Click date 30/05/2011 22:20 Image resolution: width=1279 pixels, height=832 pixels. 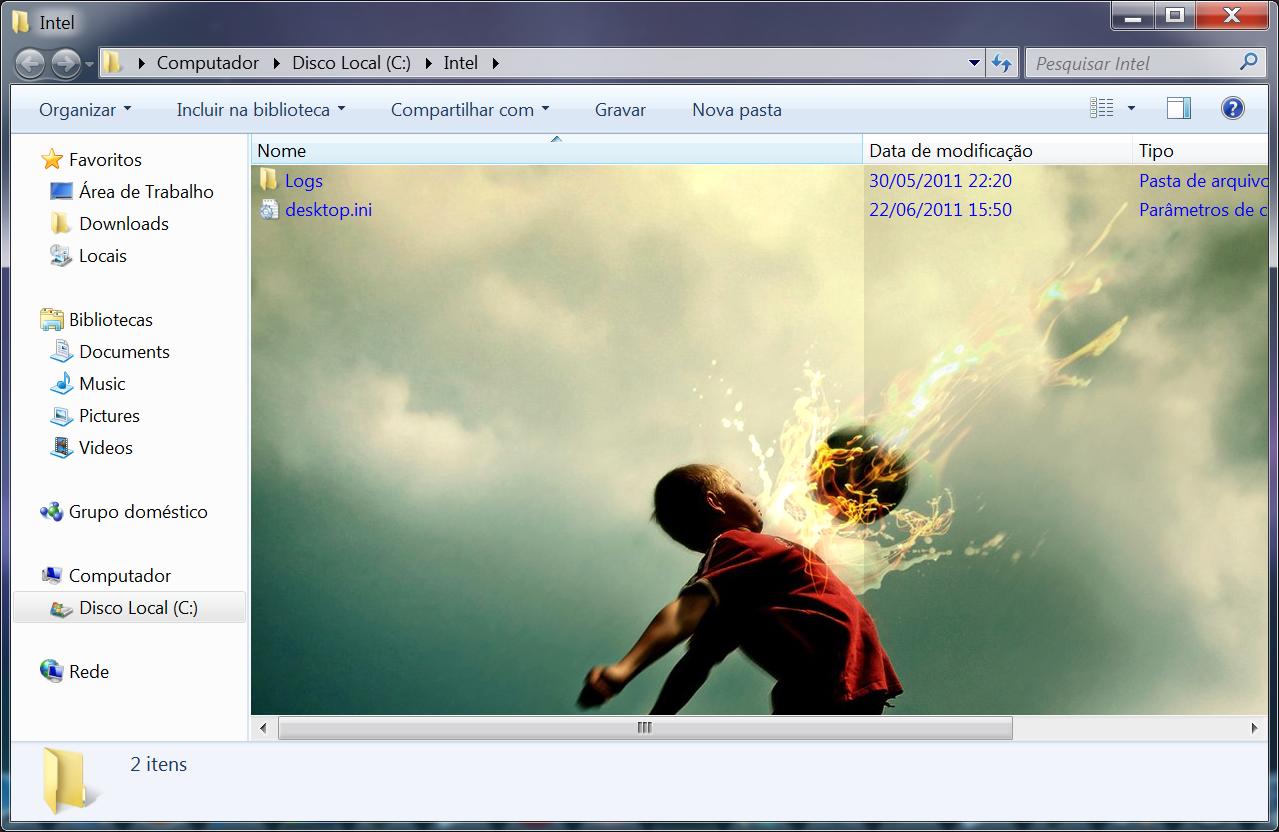[940, 181]
